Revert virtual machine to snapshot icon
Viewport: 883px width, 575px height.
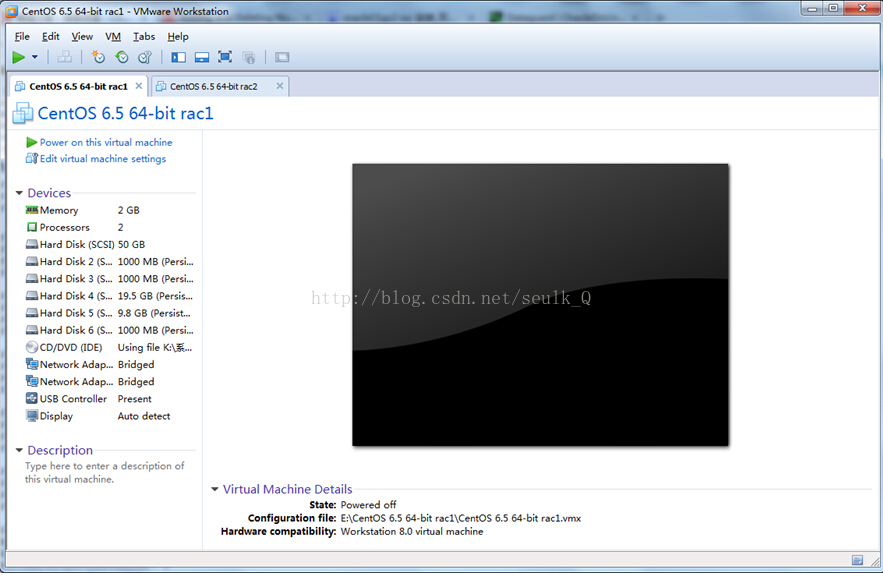[122, 57]
